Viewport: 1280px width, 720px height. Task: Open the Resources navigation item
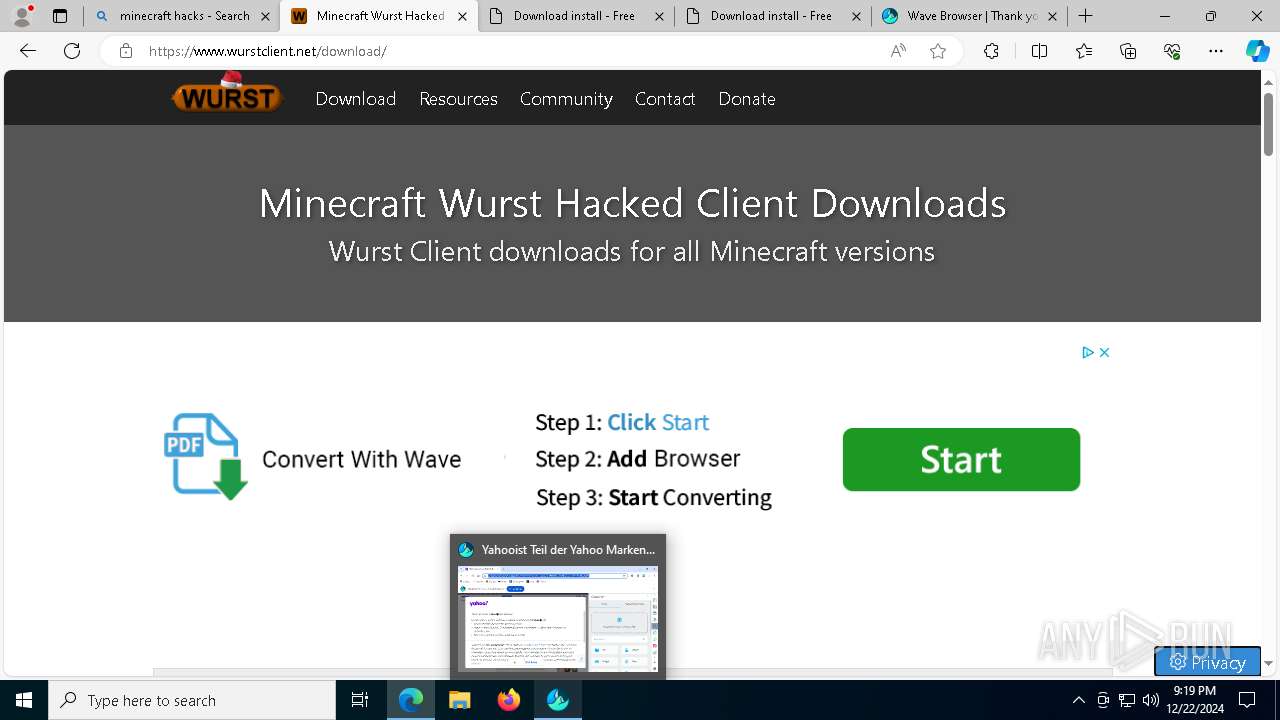(x=458, y=98)
